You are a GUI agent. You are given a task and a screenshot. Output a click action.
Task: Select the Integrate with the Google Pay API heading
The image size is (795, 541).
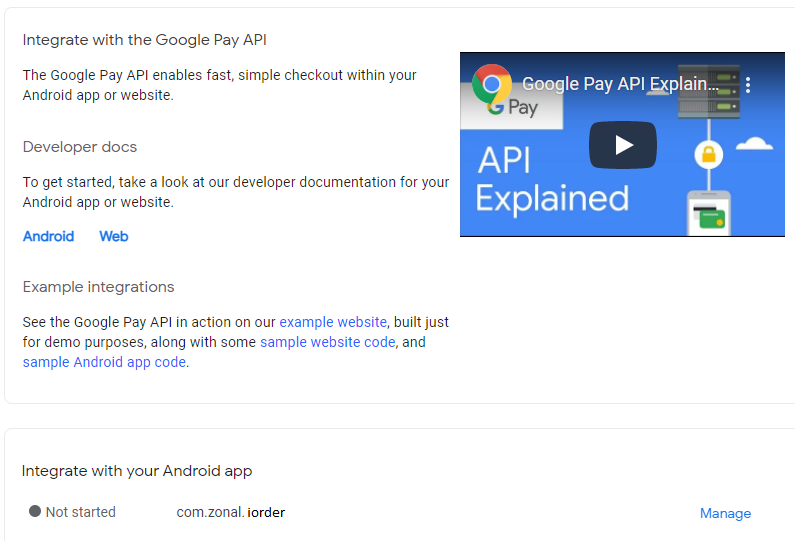[144, 40]
